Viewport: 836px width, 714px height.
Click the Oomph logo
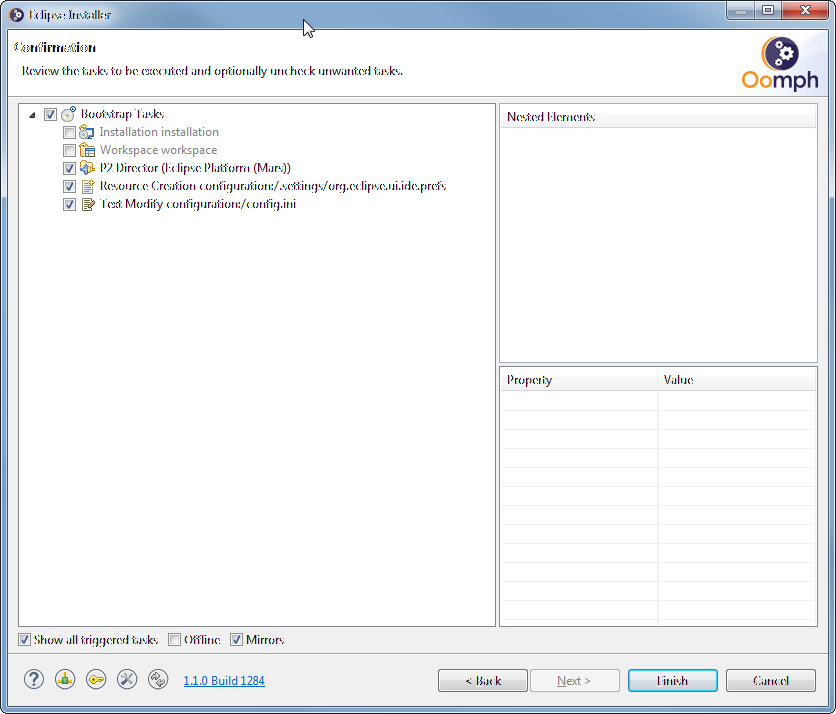779,63
